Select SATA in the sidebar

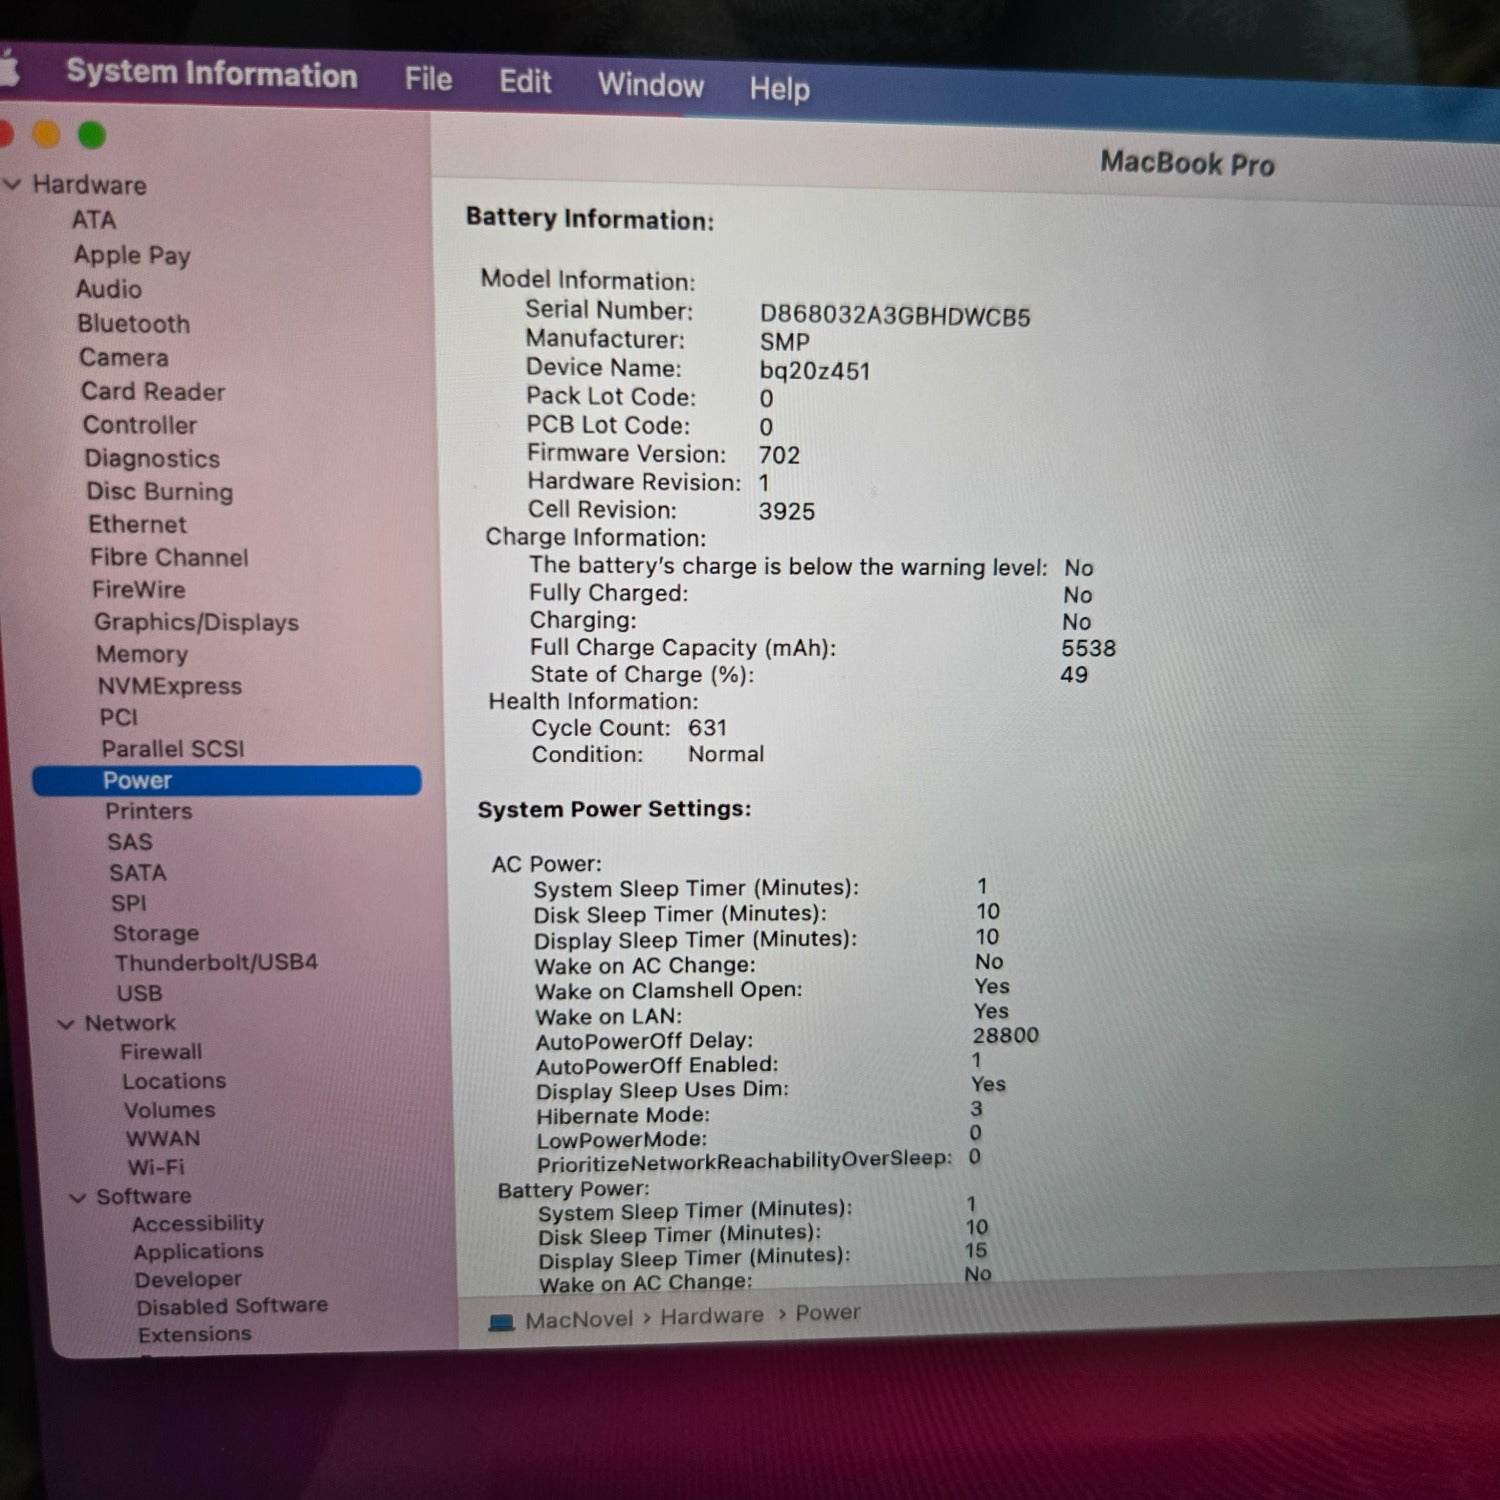(138, 874)
